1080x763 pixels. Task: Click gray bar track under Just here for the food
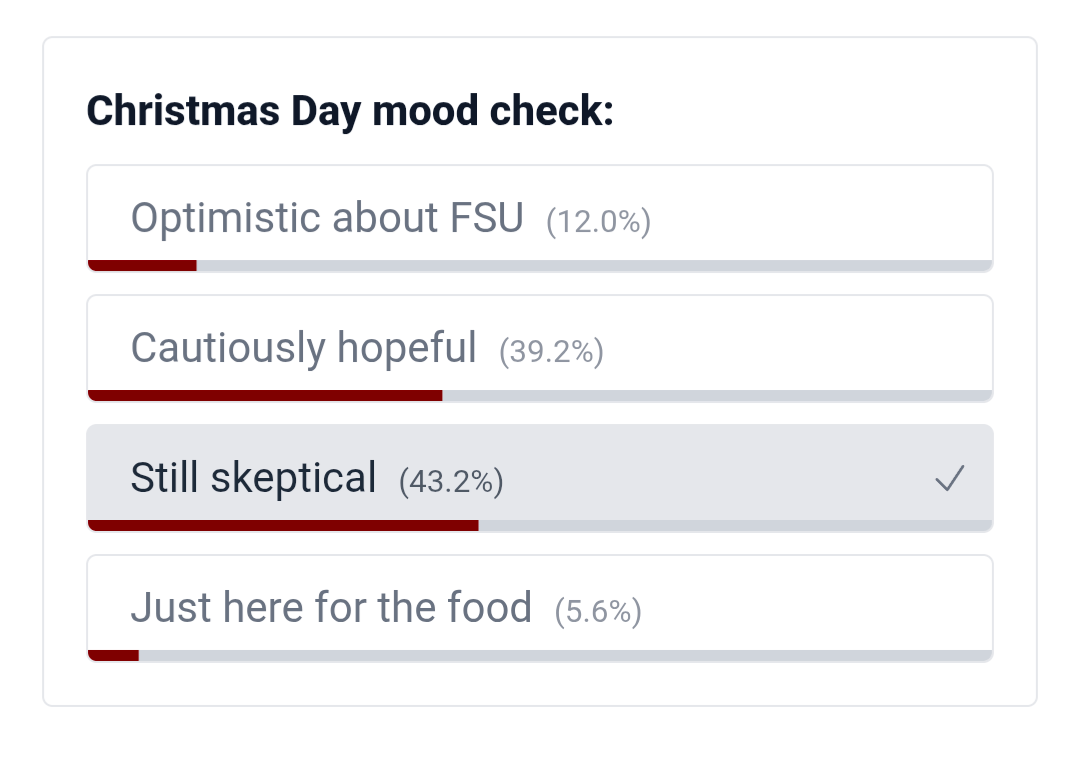(x=565, y=655)
